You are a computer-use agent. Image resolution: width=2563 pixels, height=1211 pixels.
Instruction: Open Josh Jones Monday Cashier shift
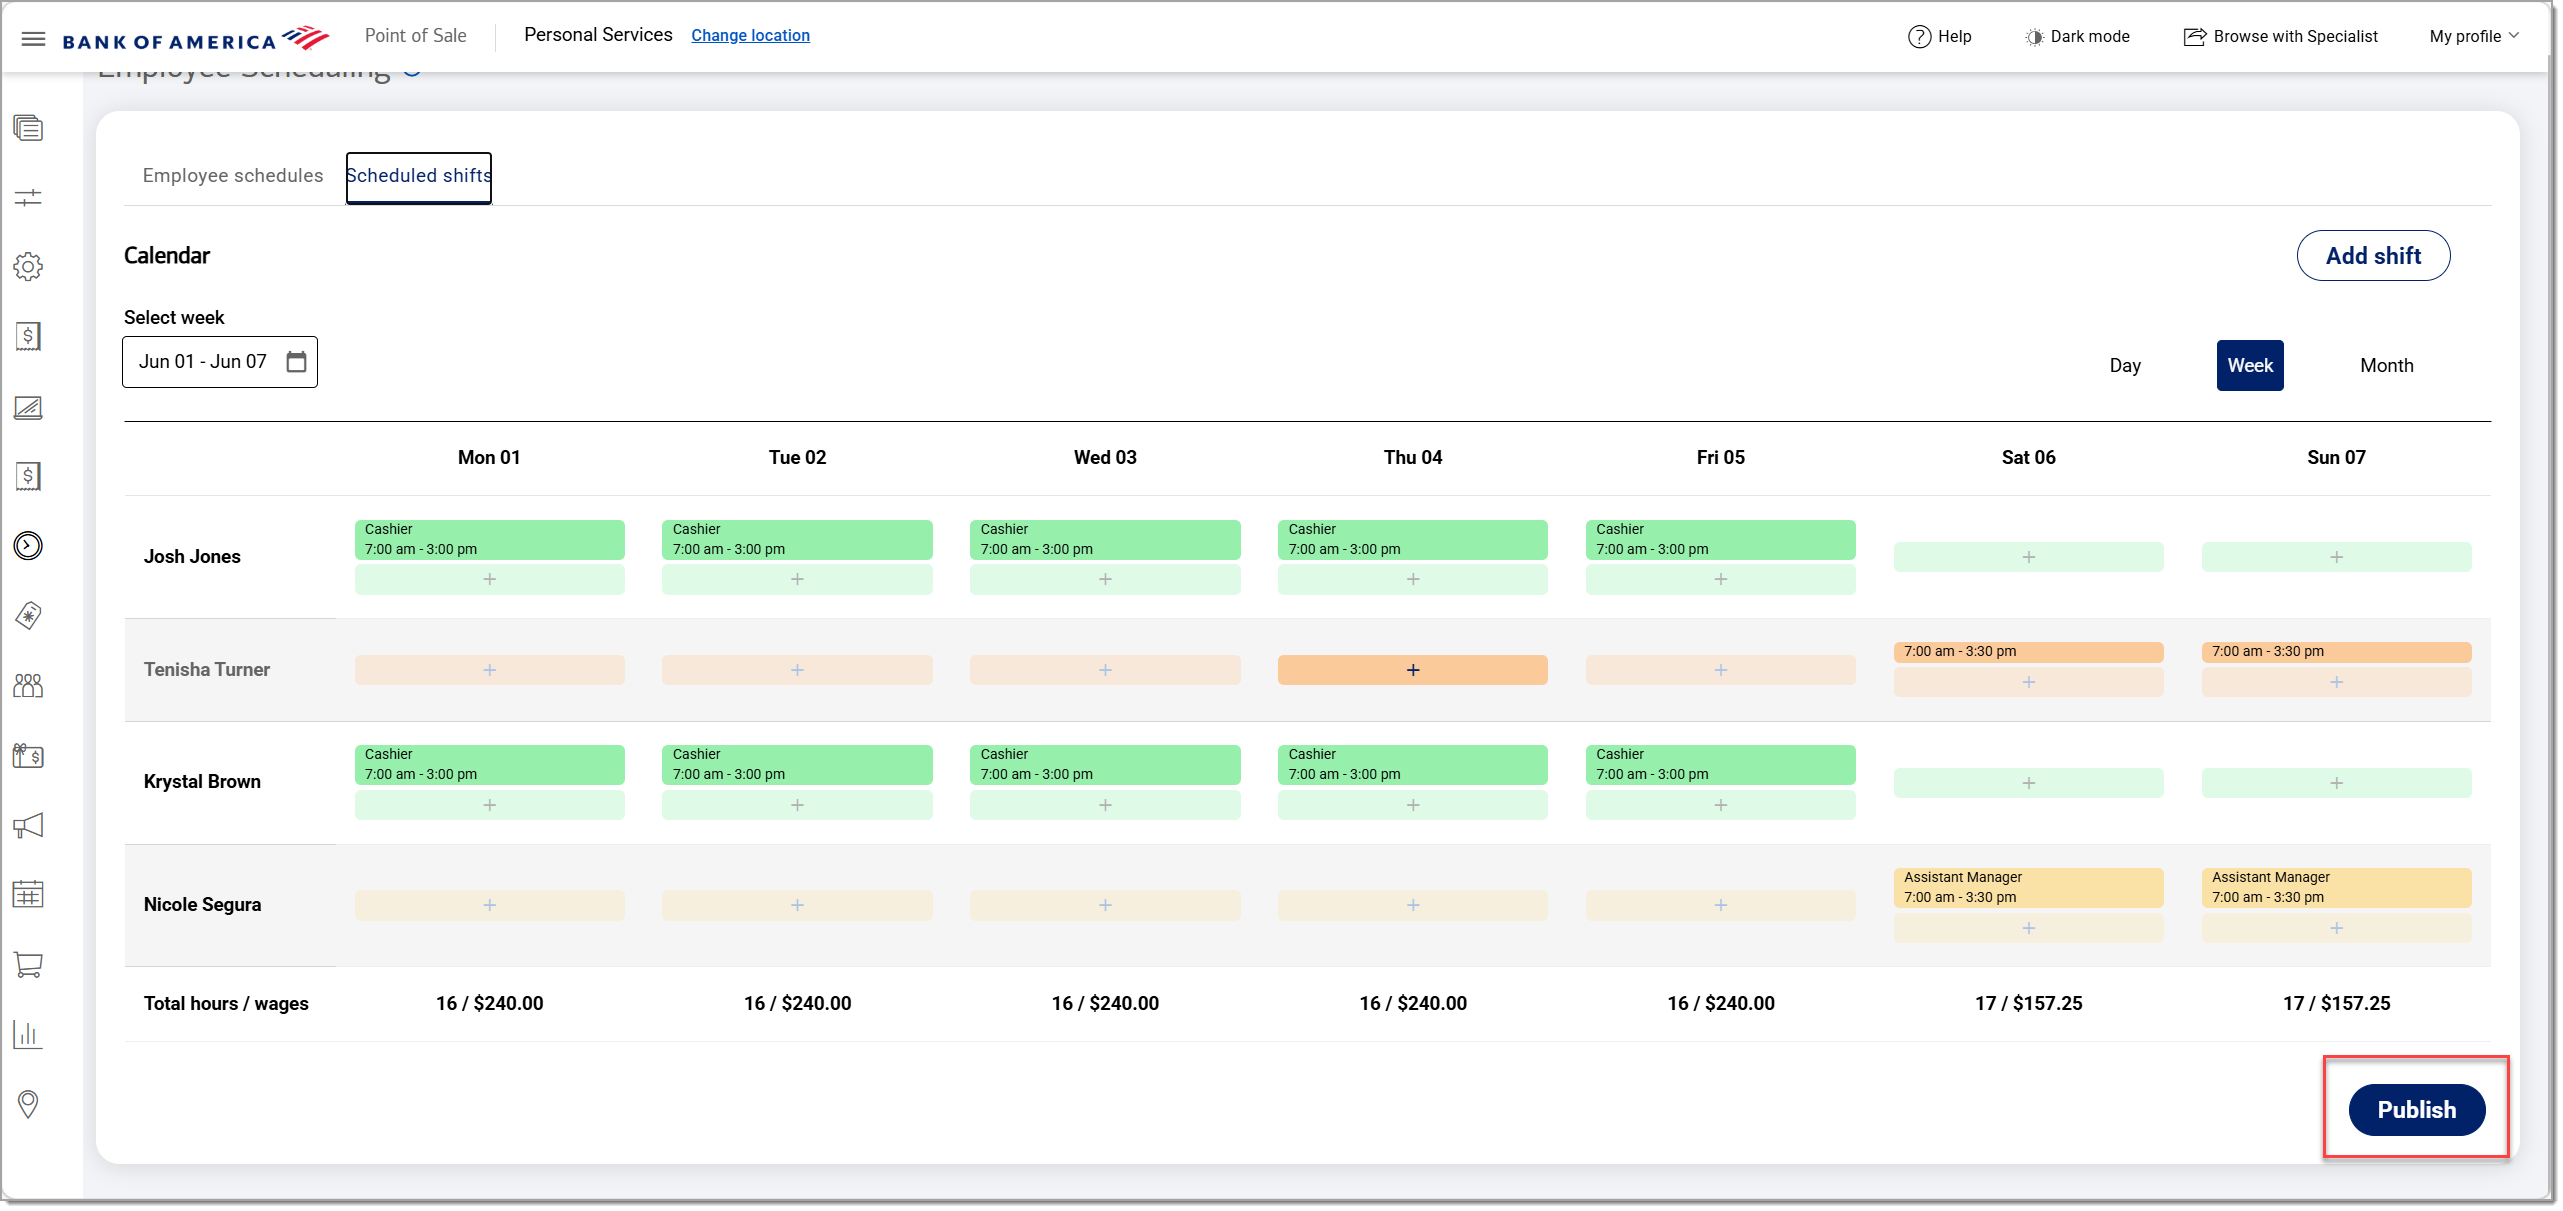pyautogui.click(x=489, y=539)
